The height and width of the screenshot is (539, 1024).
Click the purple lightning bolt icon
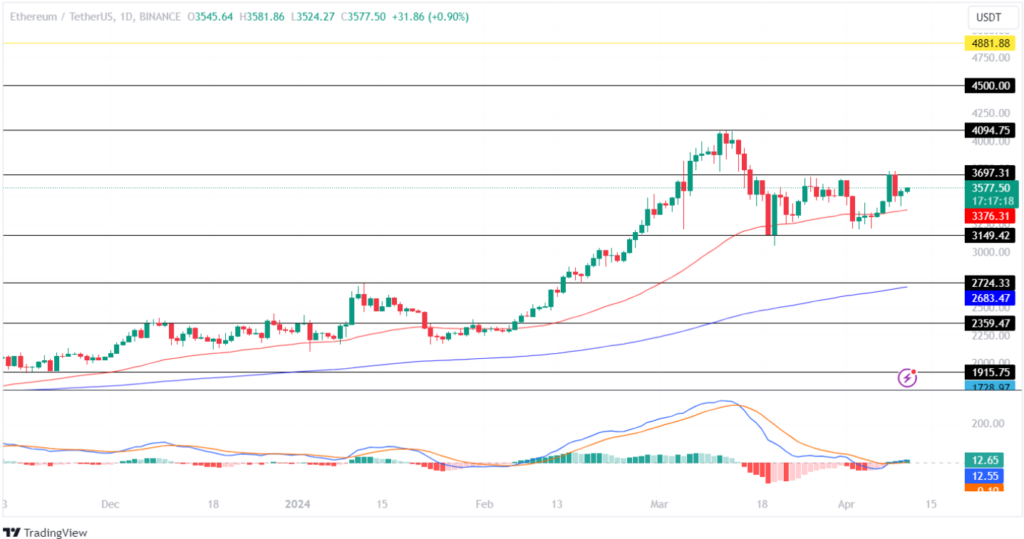907,378
